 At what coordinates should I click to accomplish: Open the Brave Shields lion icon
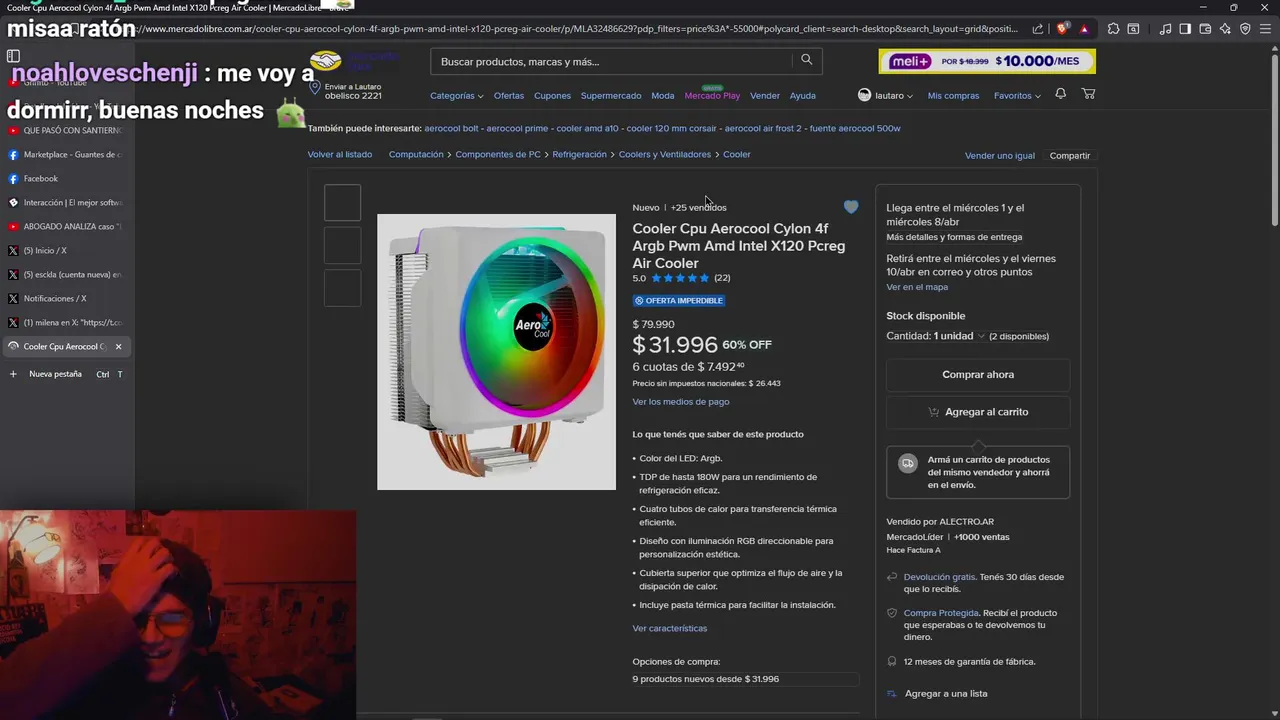pos(1062,29)
